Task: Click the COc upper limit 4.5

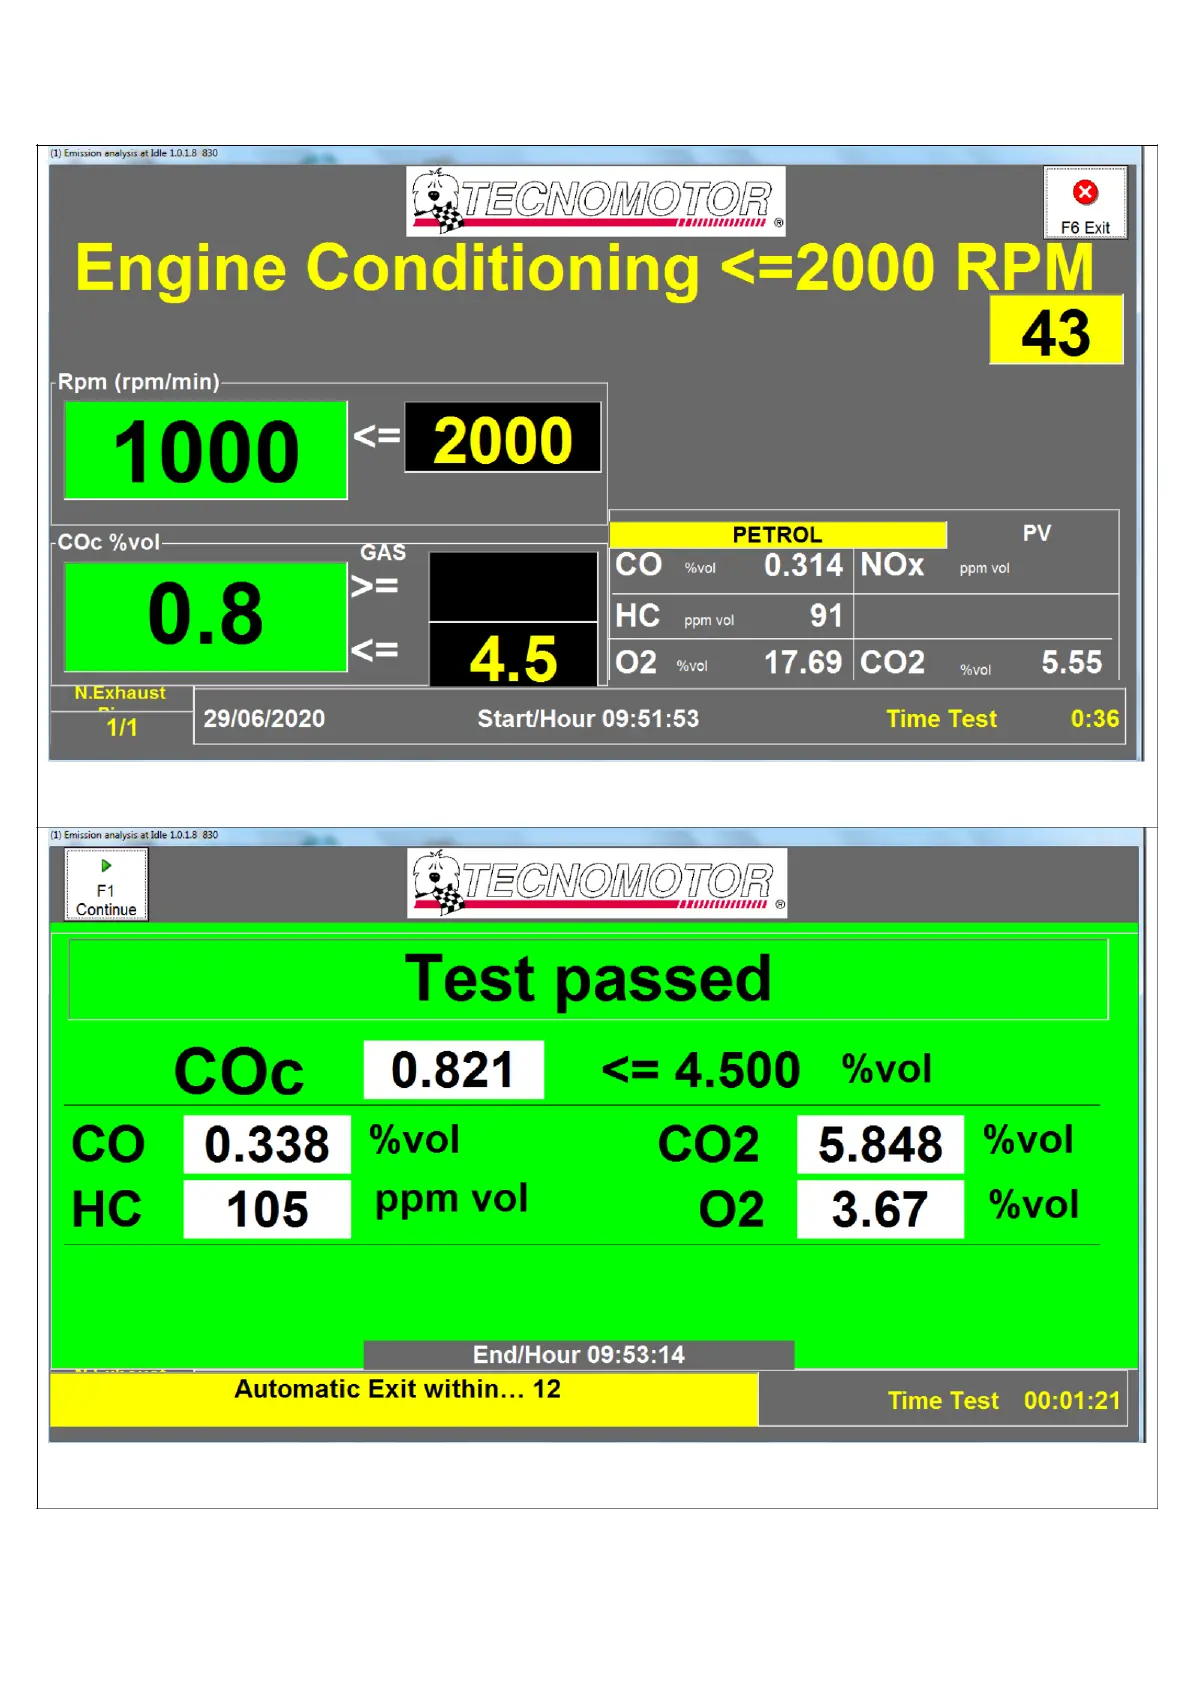Action: coord(513,655)
